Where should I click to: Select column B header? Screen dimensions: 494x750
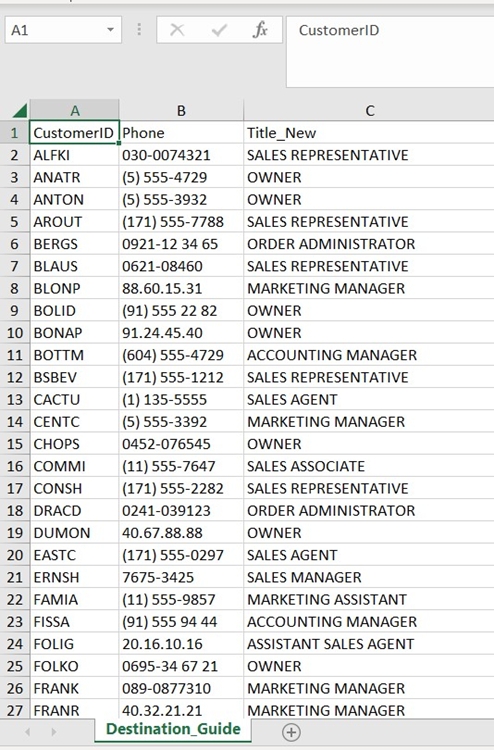pyautogui.click(x=181, y=110)
